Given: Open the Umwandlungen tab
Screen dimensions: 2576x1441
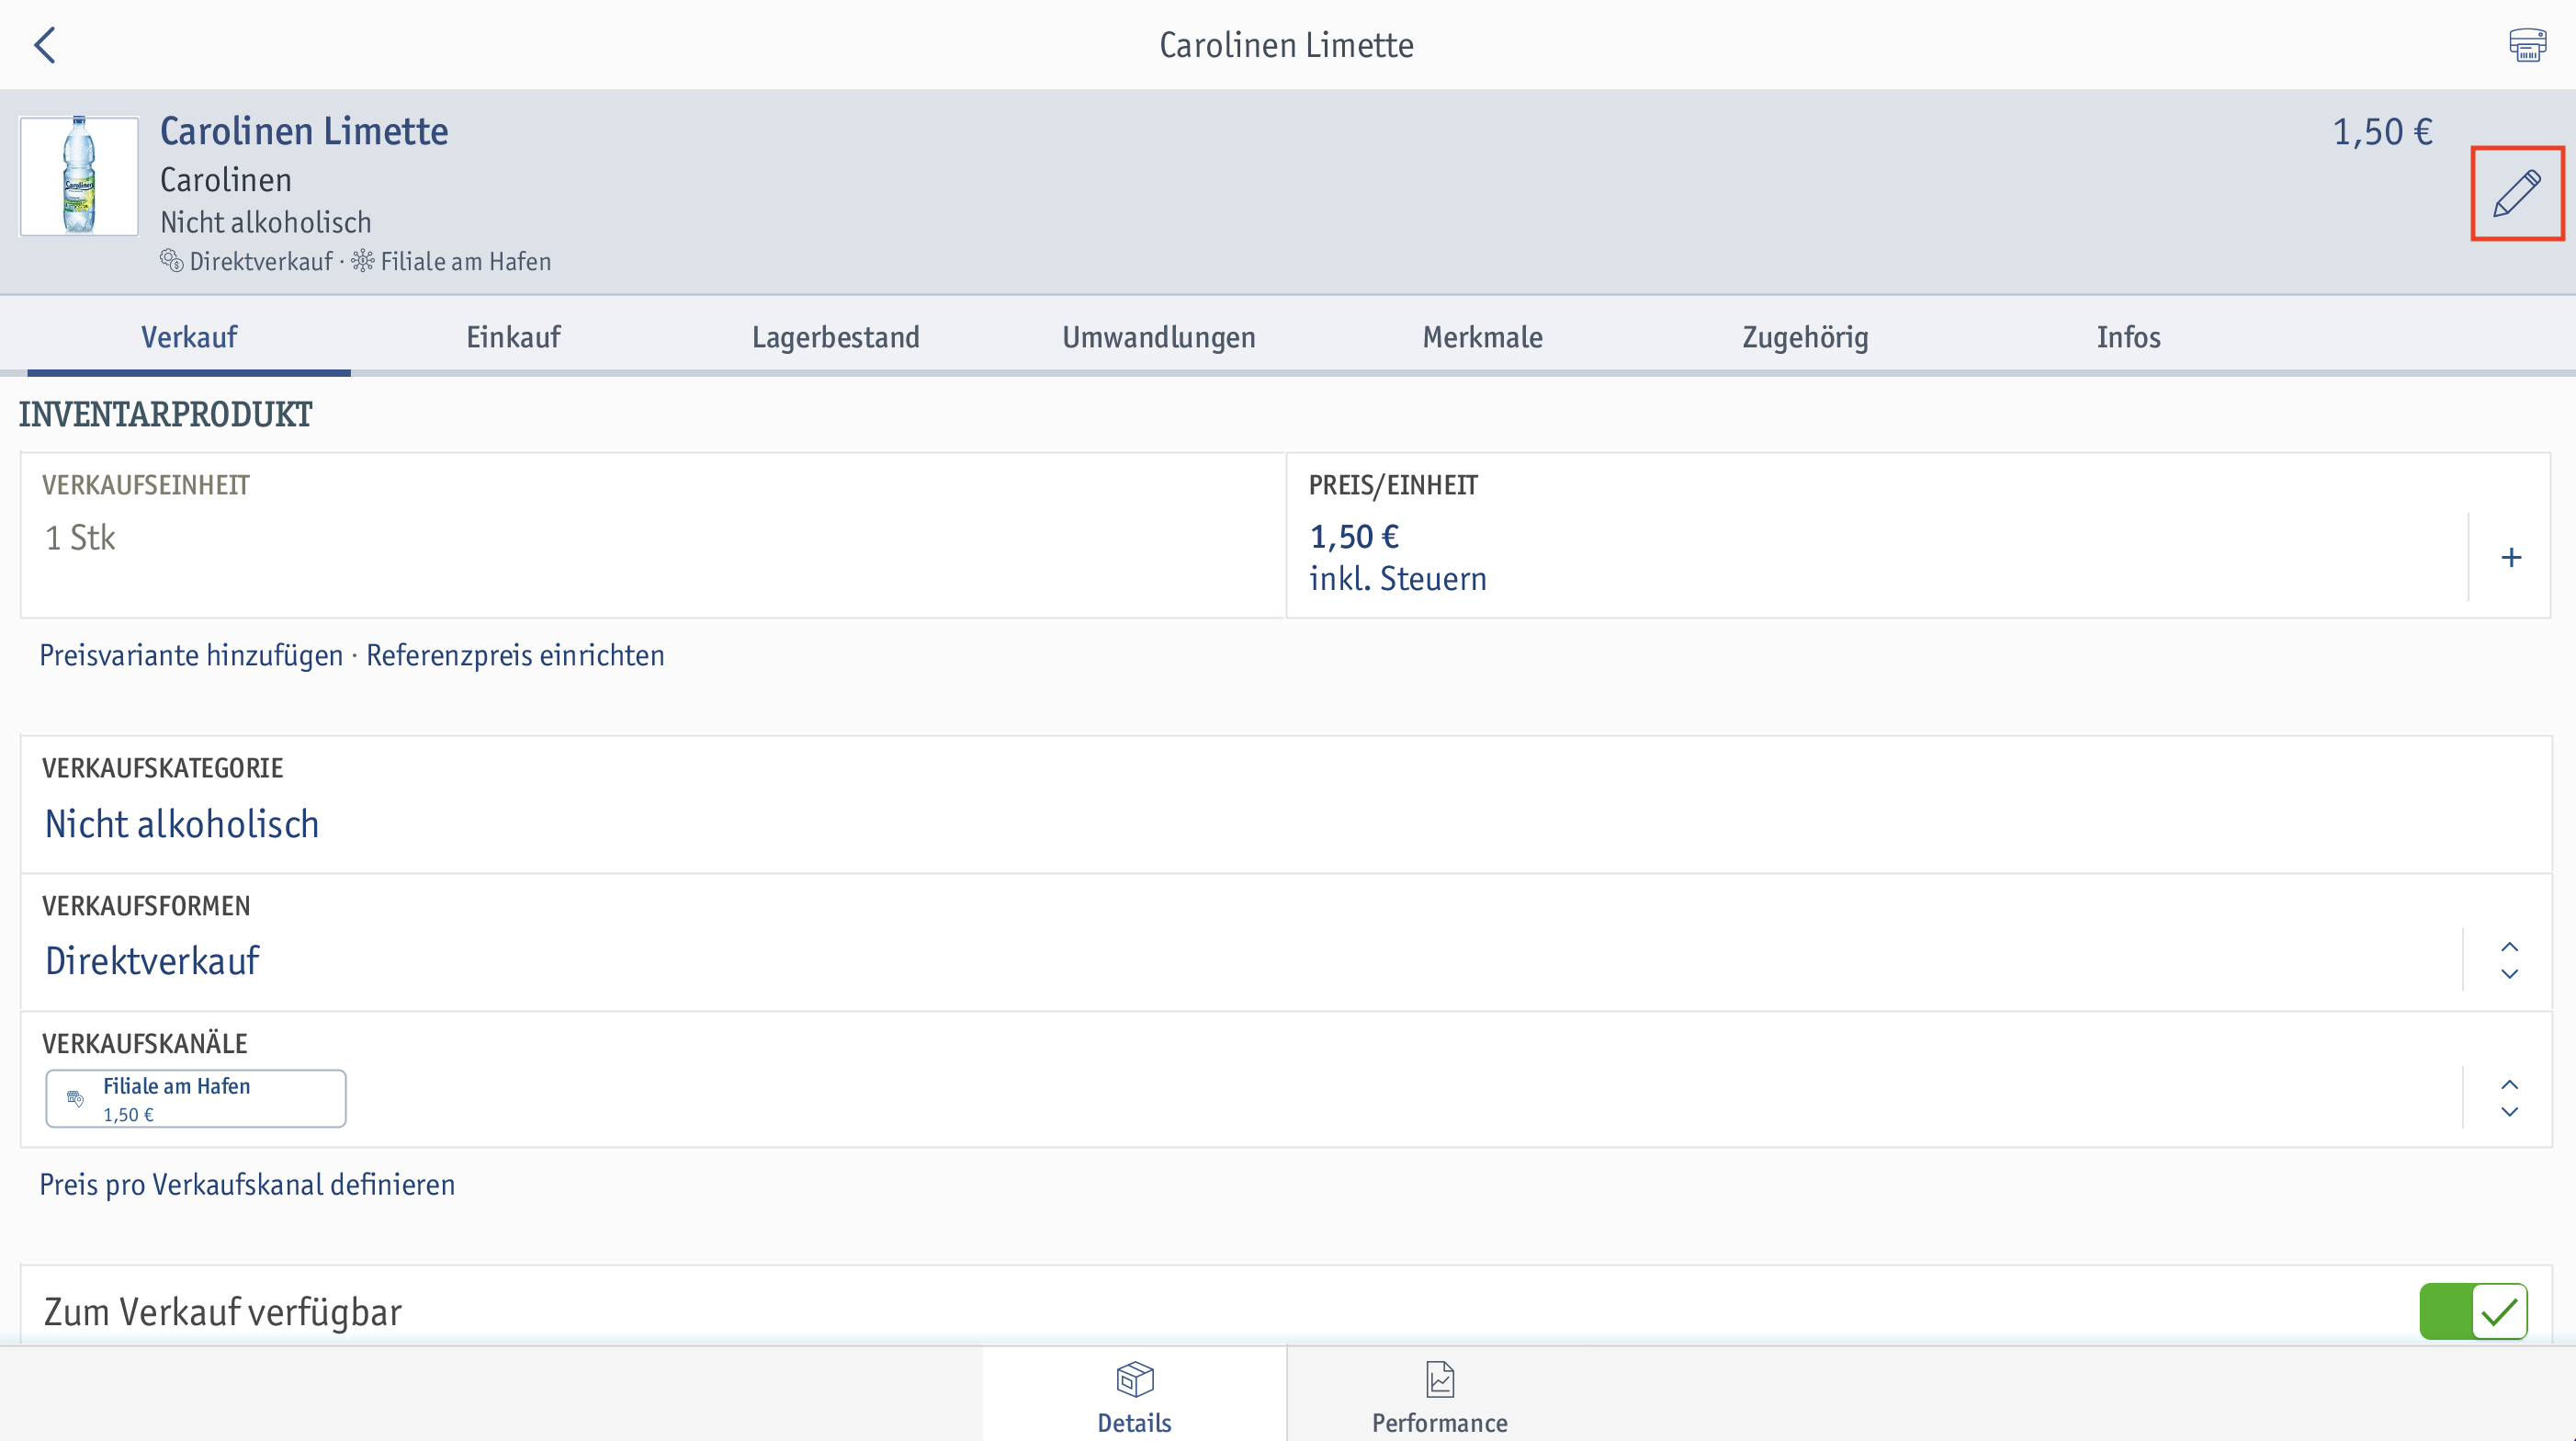Looking at the screenshot, I should [x=1159, y=337].
